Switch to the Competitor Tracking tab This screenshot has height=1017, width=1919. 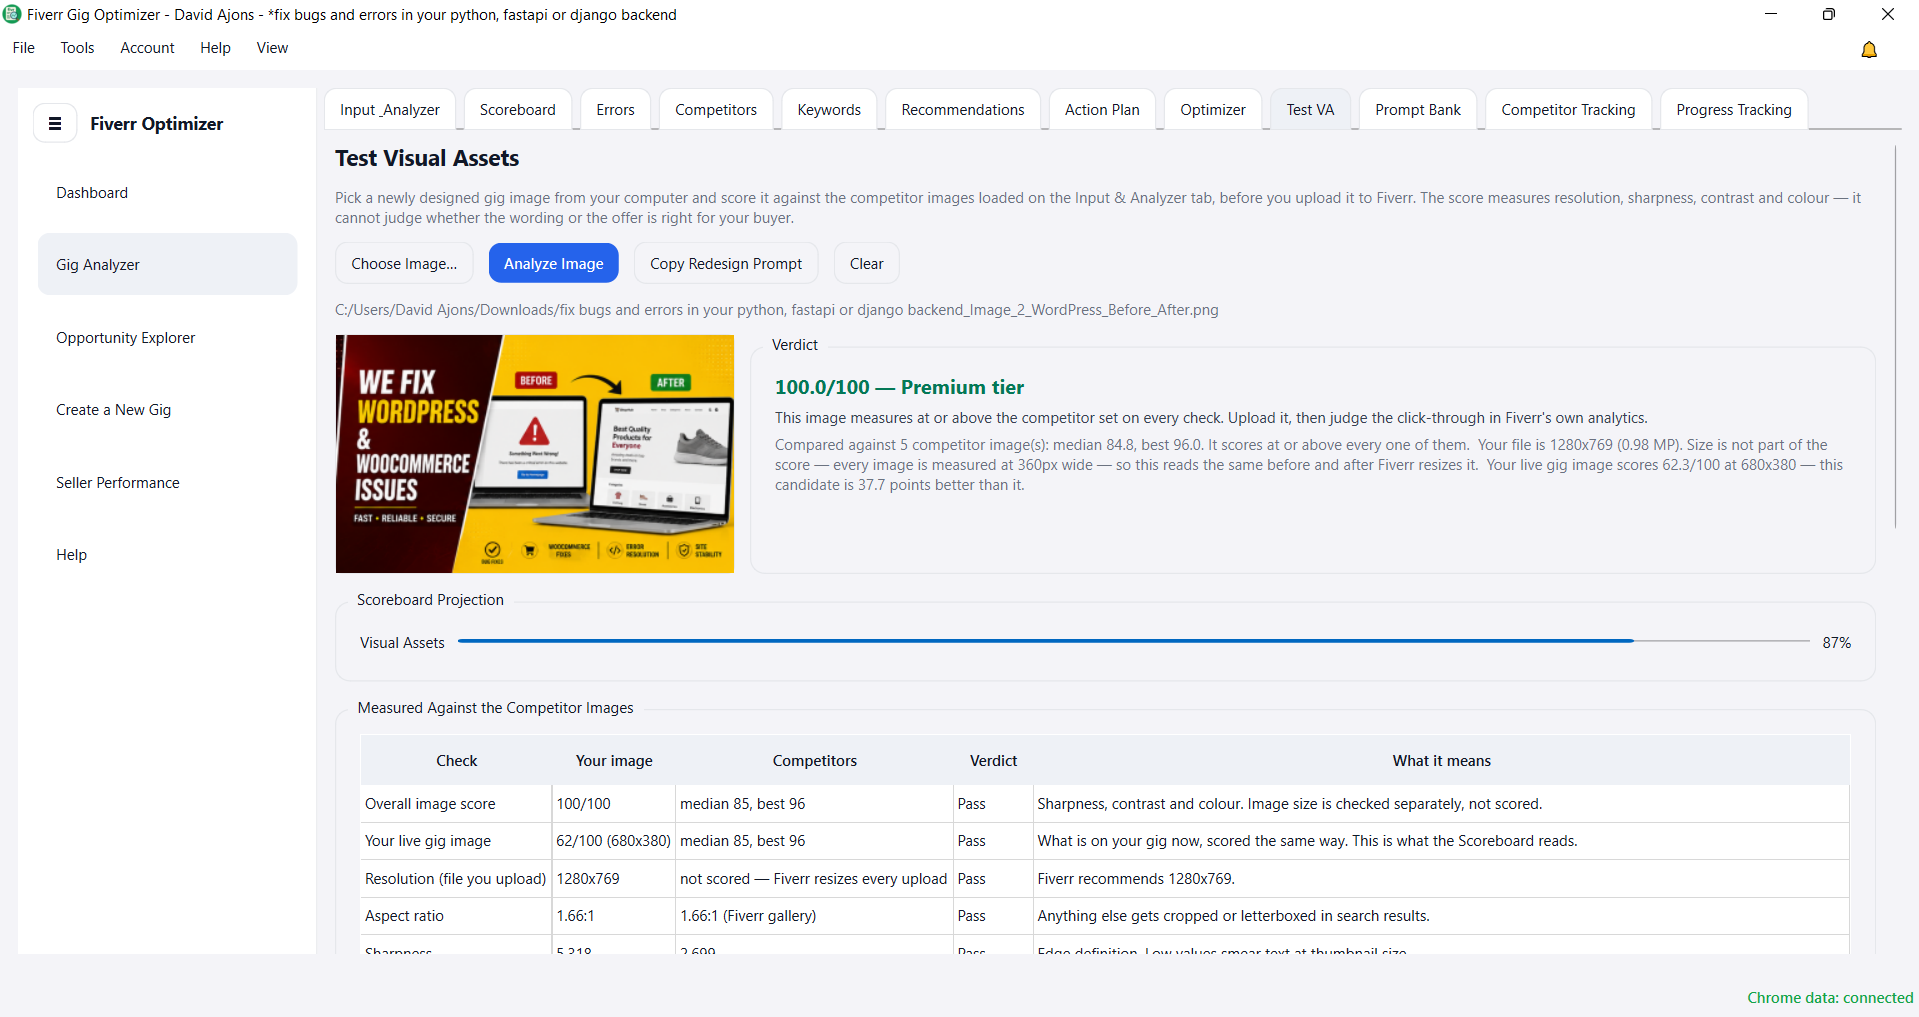[1568, 110]
